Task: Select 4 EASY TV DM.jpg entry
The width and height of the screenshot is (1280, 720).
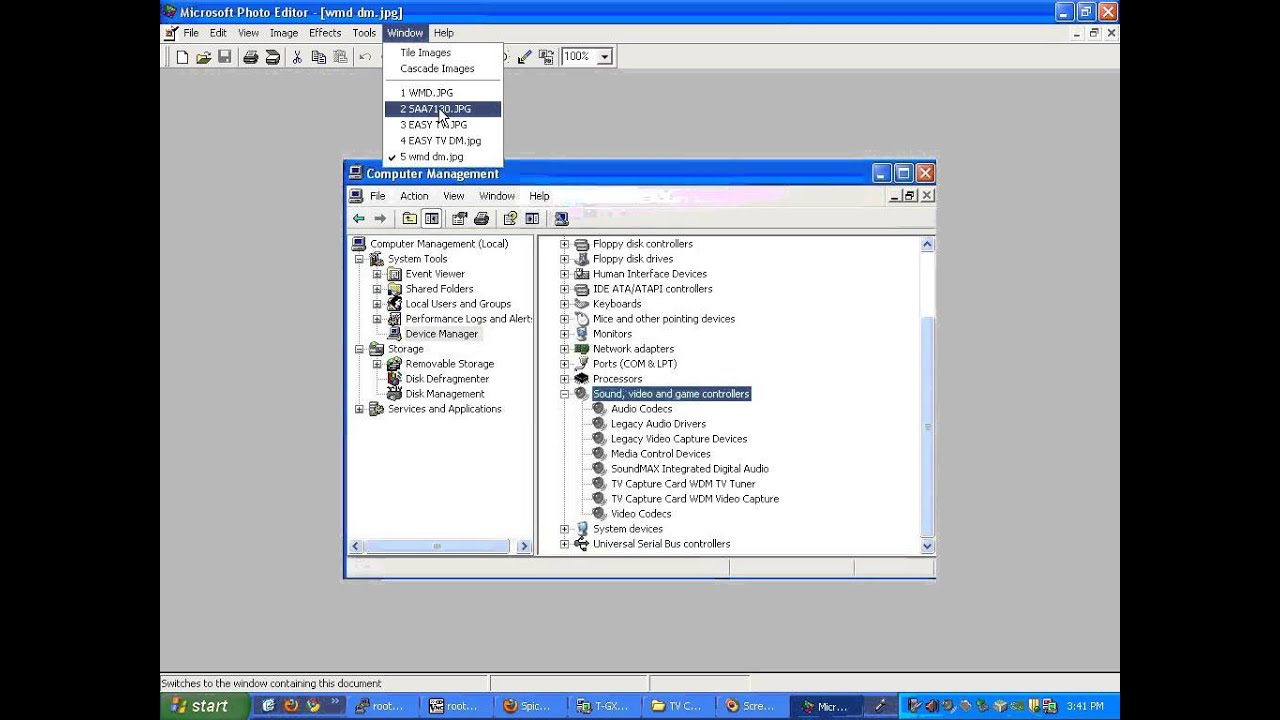Action: pos(443,141)
